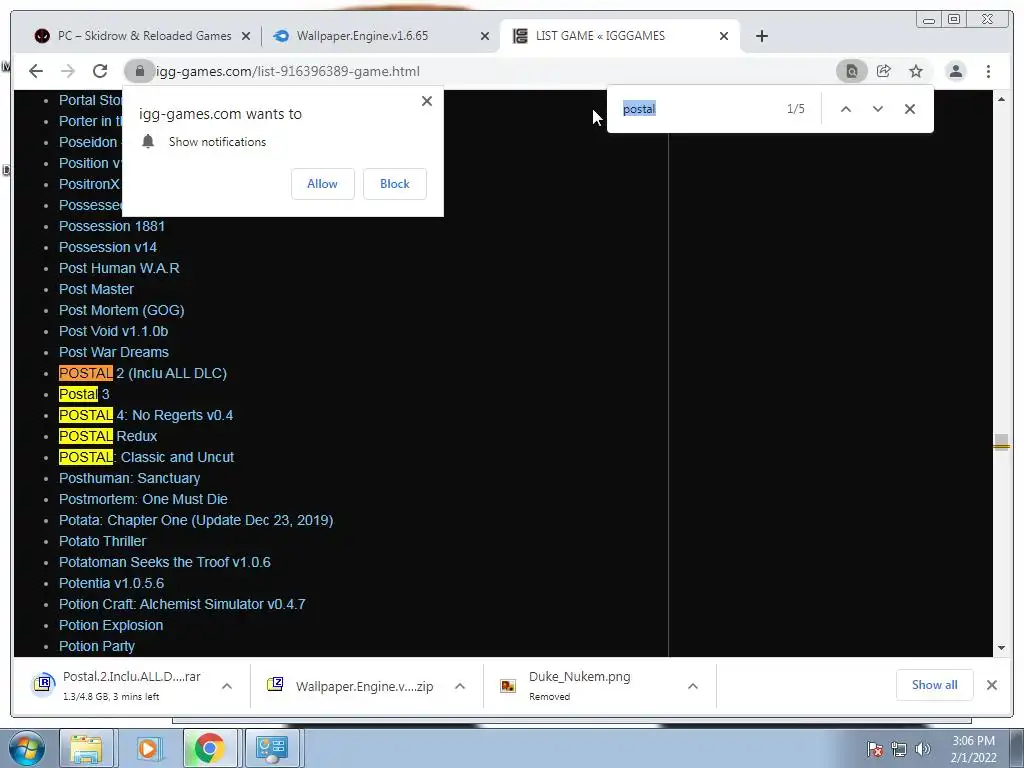Image resolution: width=1024 pixels, height=768 pixels.
Task: Show all downloads
Action: point(935,685)
